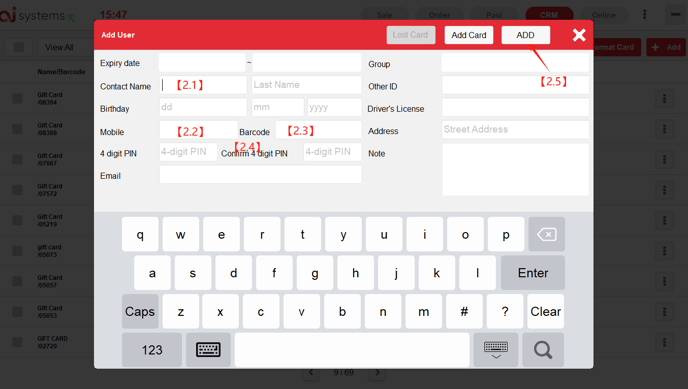Viewport: 688px width, 389px height.
Task: Open row options for Gift Card 08394
Action: point(664,98)
